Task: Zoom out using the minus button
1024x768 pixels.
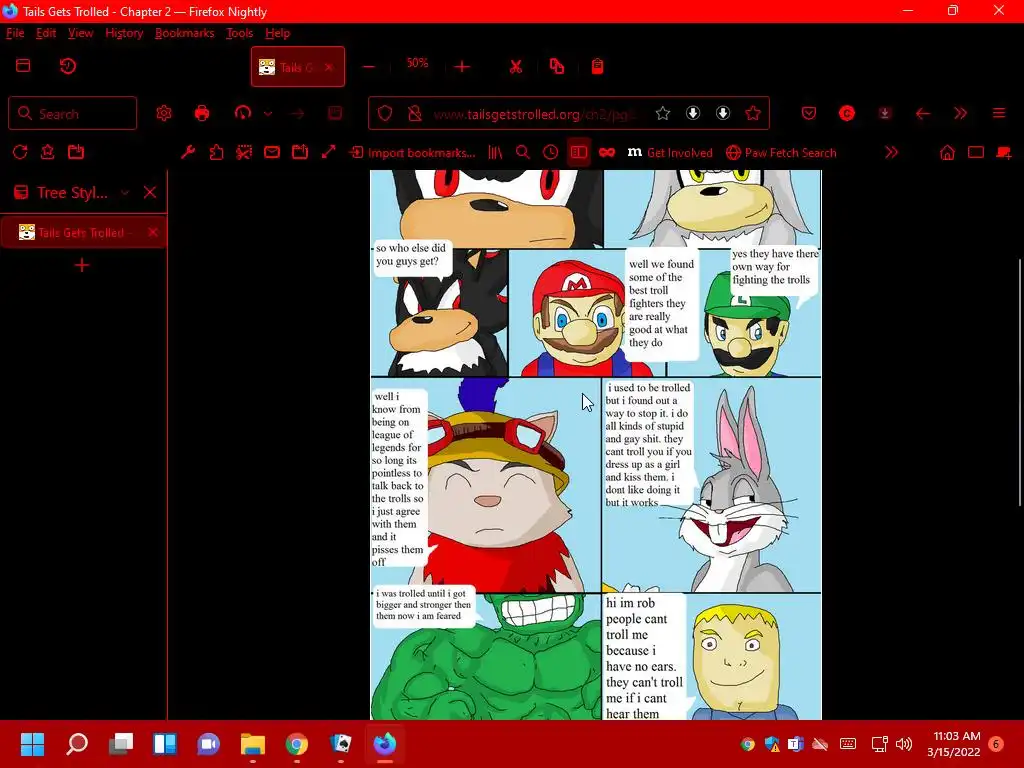Action: coord(368,67)
